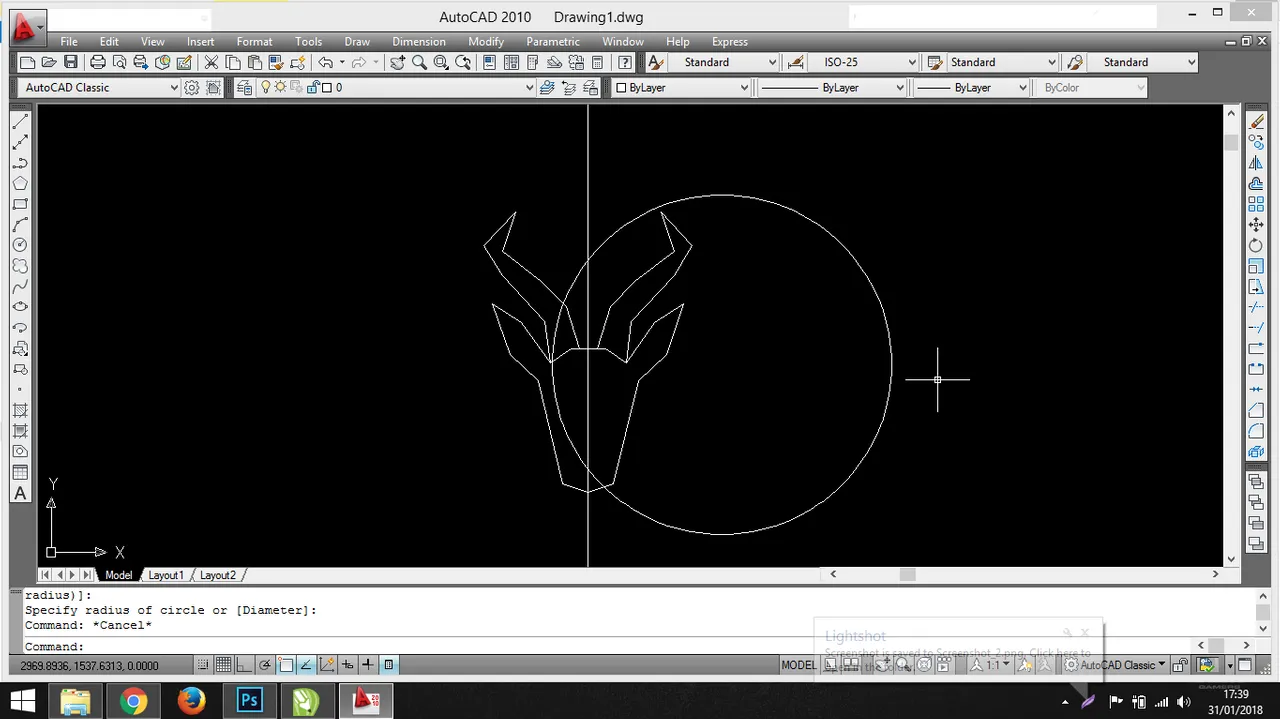Screen dimensions: 1280x719
Task: Open the Parametric menu
Action: click(553, 41)
